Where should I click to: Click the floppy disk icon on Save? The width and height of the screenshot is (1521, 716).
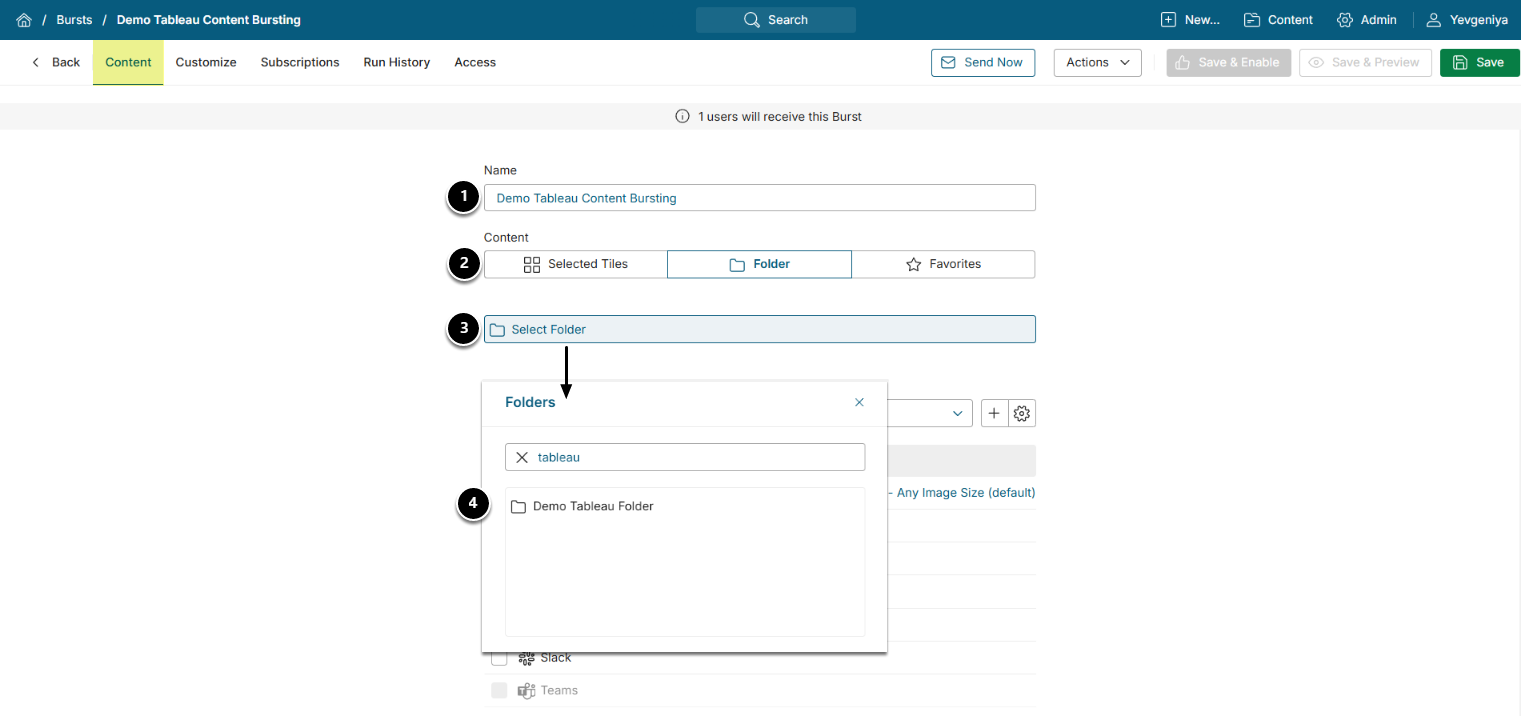pos(1459,62)
